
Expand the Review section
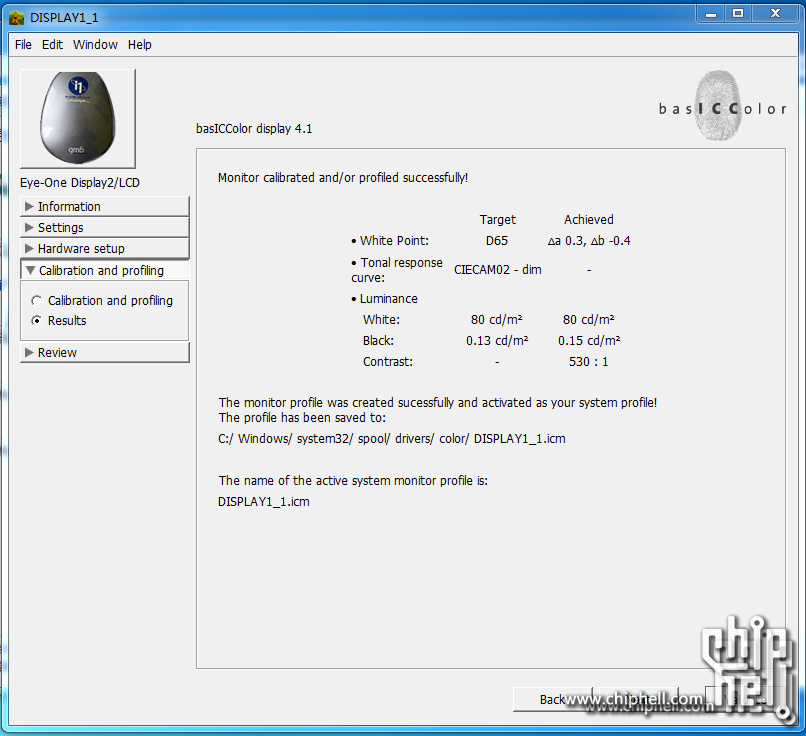(x=104, y=353)
